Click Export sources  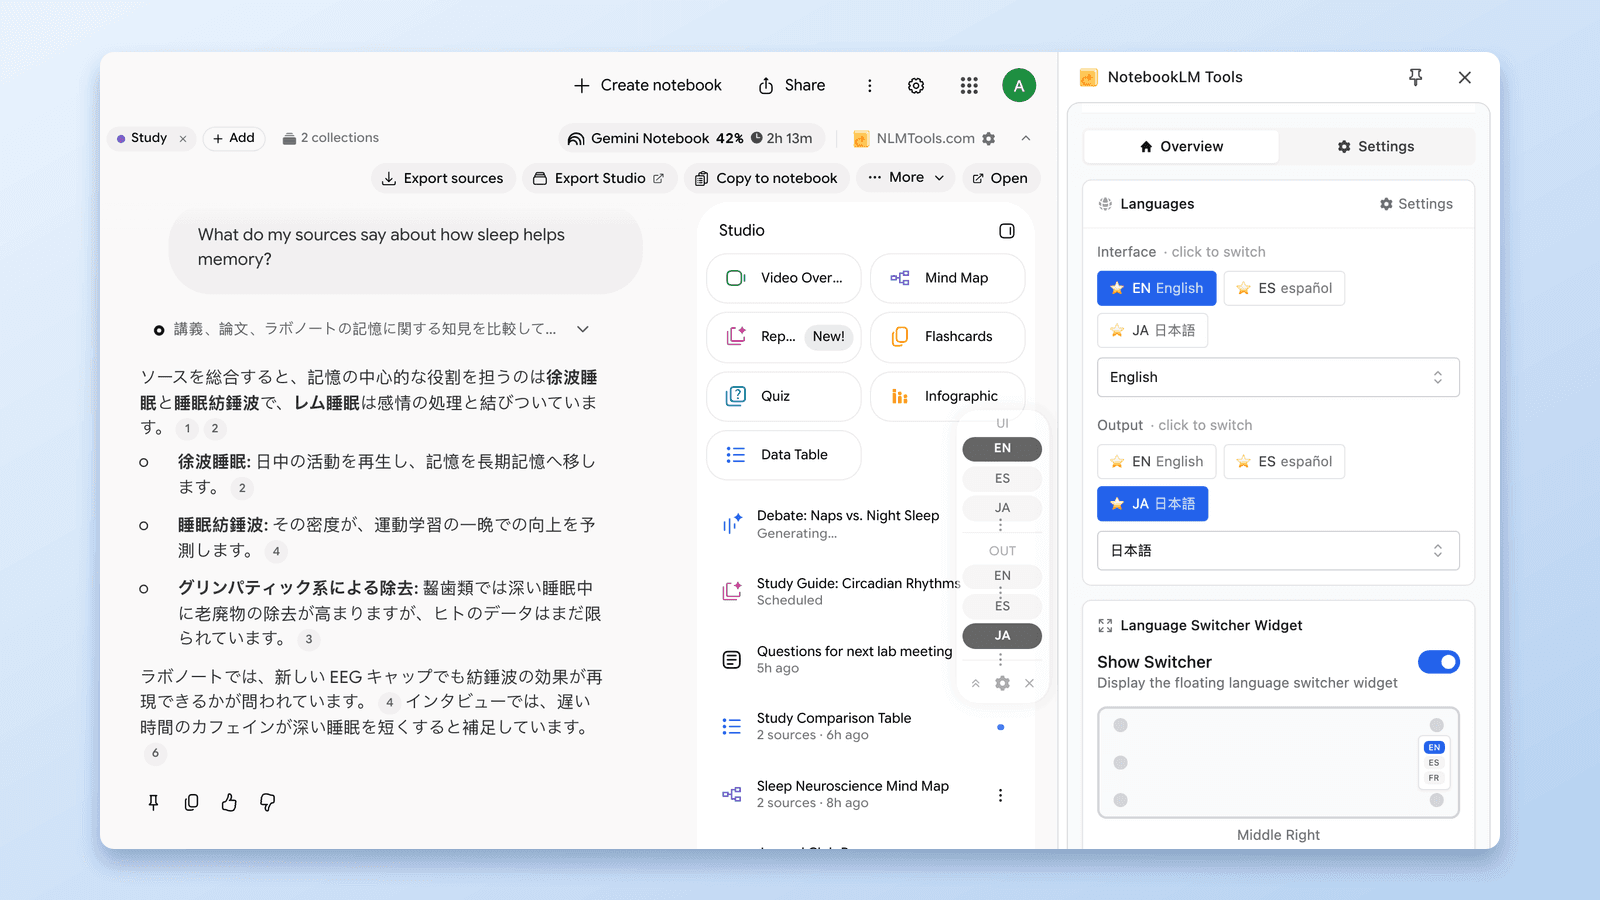[x=443, y=178]
